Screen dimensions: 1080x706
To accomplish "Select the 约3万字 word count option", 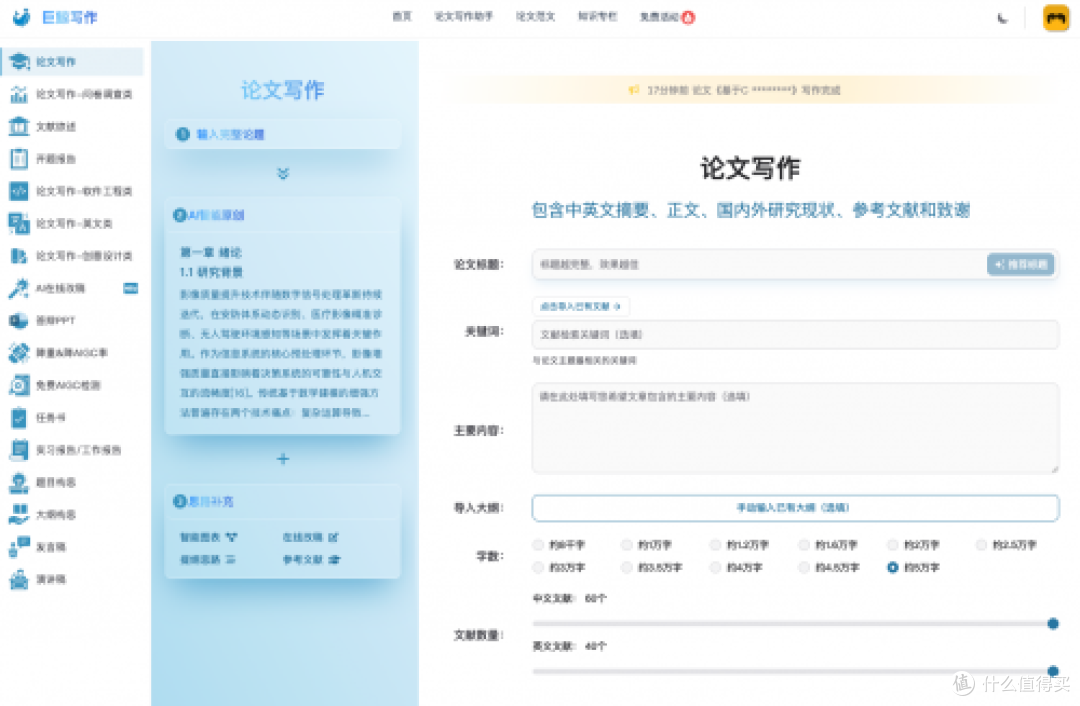I will click(x=538, y=568).
